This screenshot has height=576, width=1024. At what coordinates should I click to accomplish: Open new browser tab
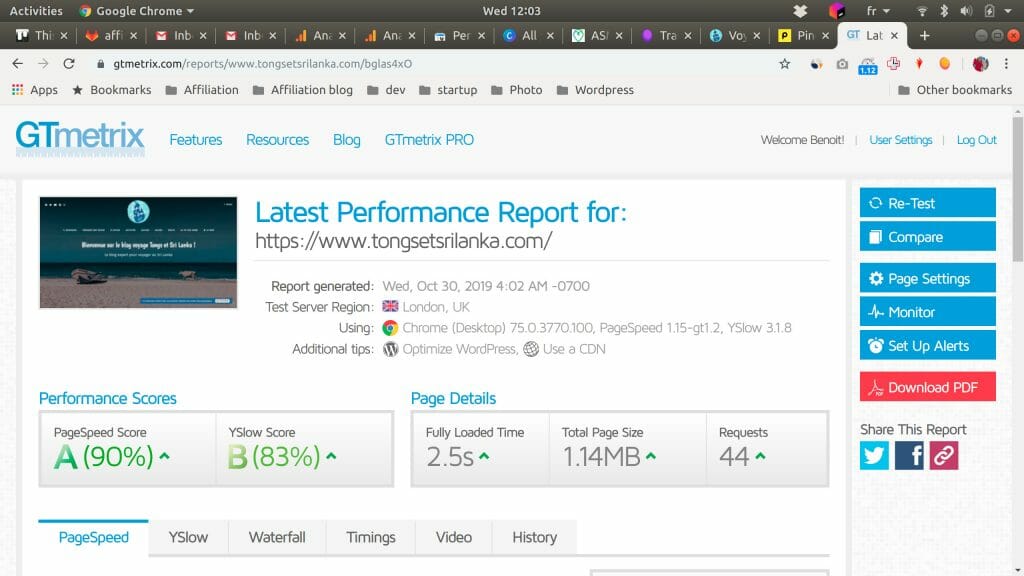click(924, 36)
